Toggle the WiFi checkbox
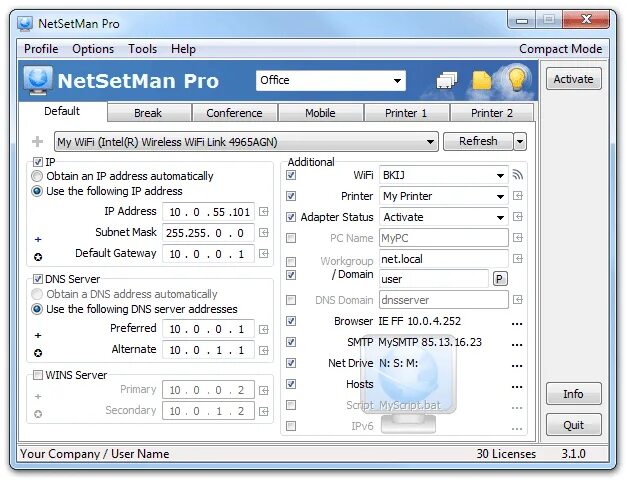The image size is (627, 480). point(292,175)
